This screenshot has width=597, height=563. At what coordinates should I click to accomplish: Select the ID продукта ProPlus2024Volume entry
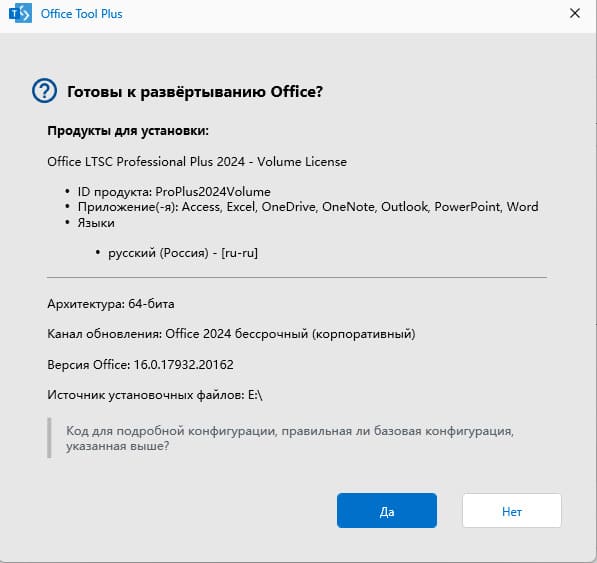point(174,191)
